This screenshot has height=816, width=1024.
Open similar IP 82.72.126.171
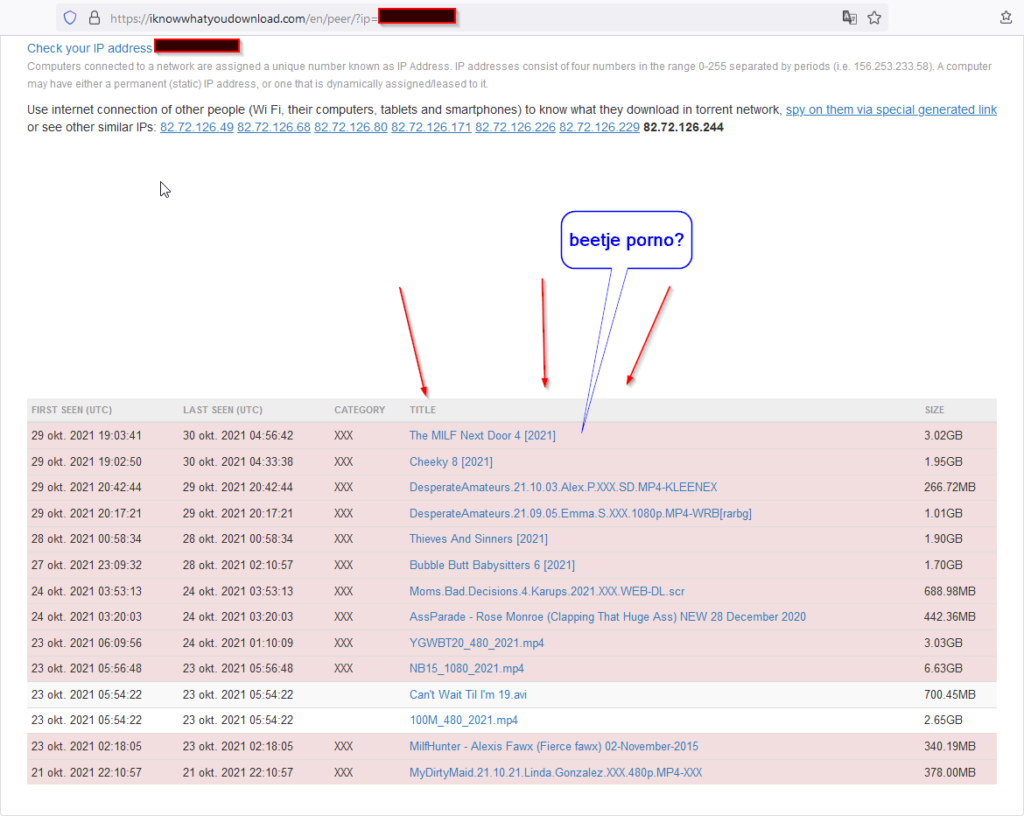(431, 128)
